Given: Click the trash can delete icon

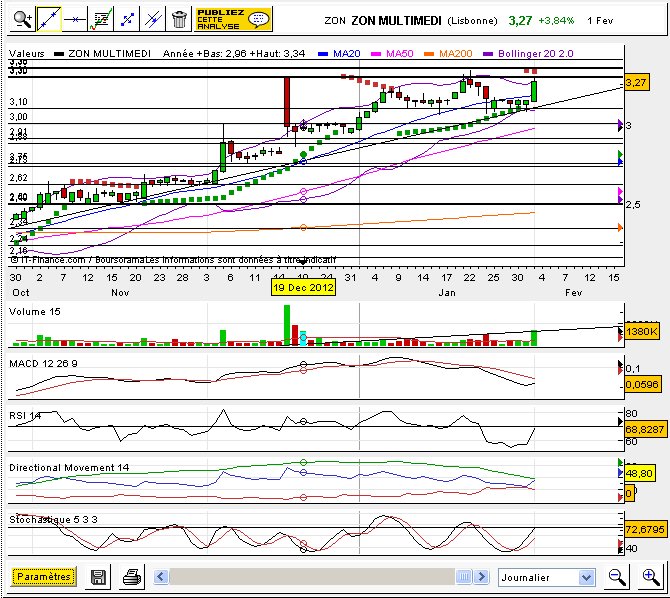Looking at the screenshot, I should pos(179,19).
